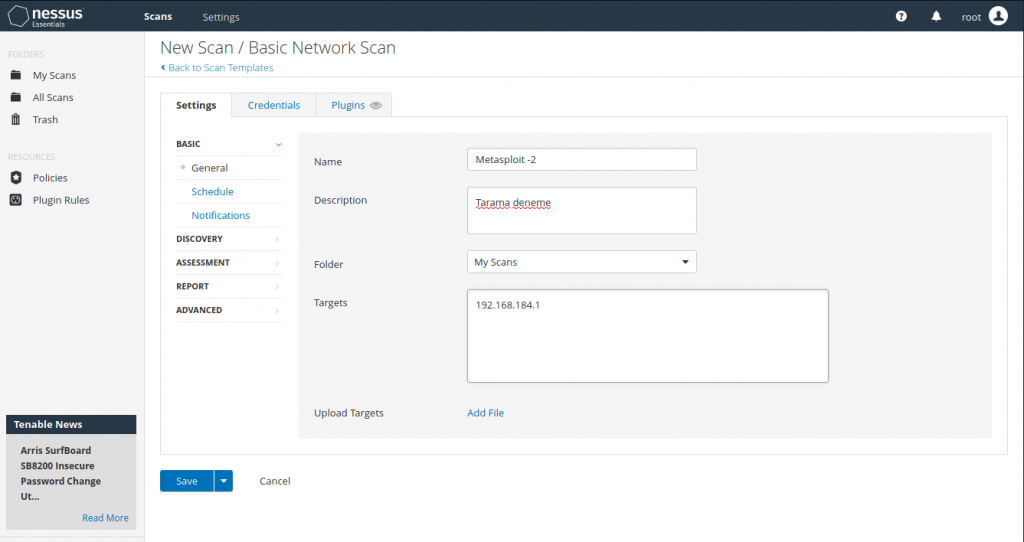Screen dimensions: 1024x542
Task: Click the New Scan / Basic Network Scan title
Action: coord(278,48)
